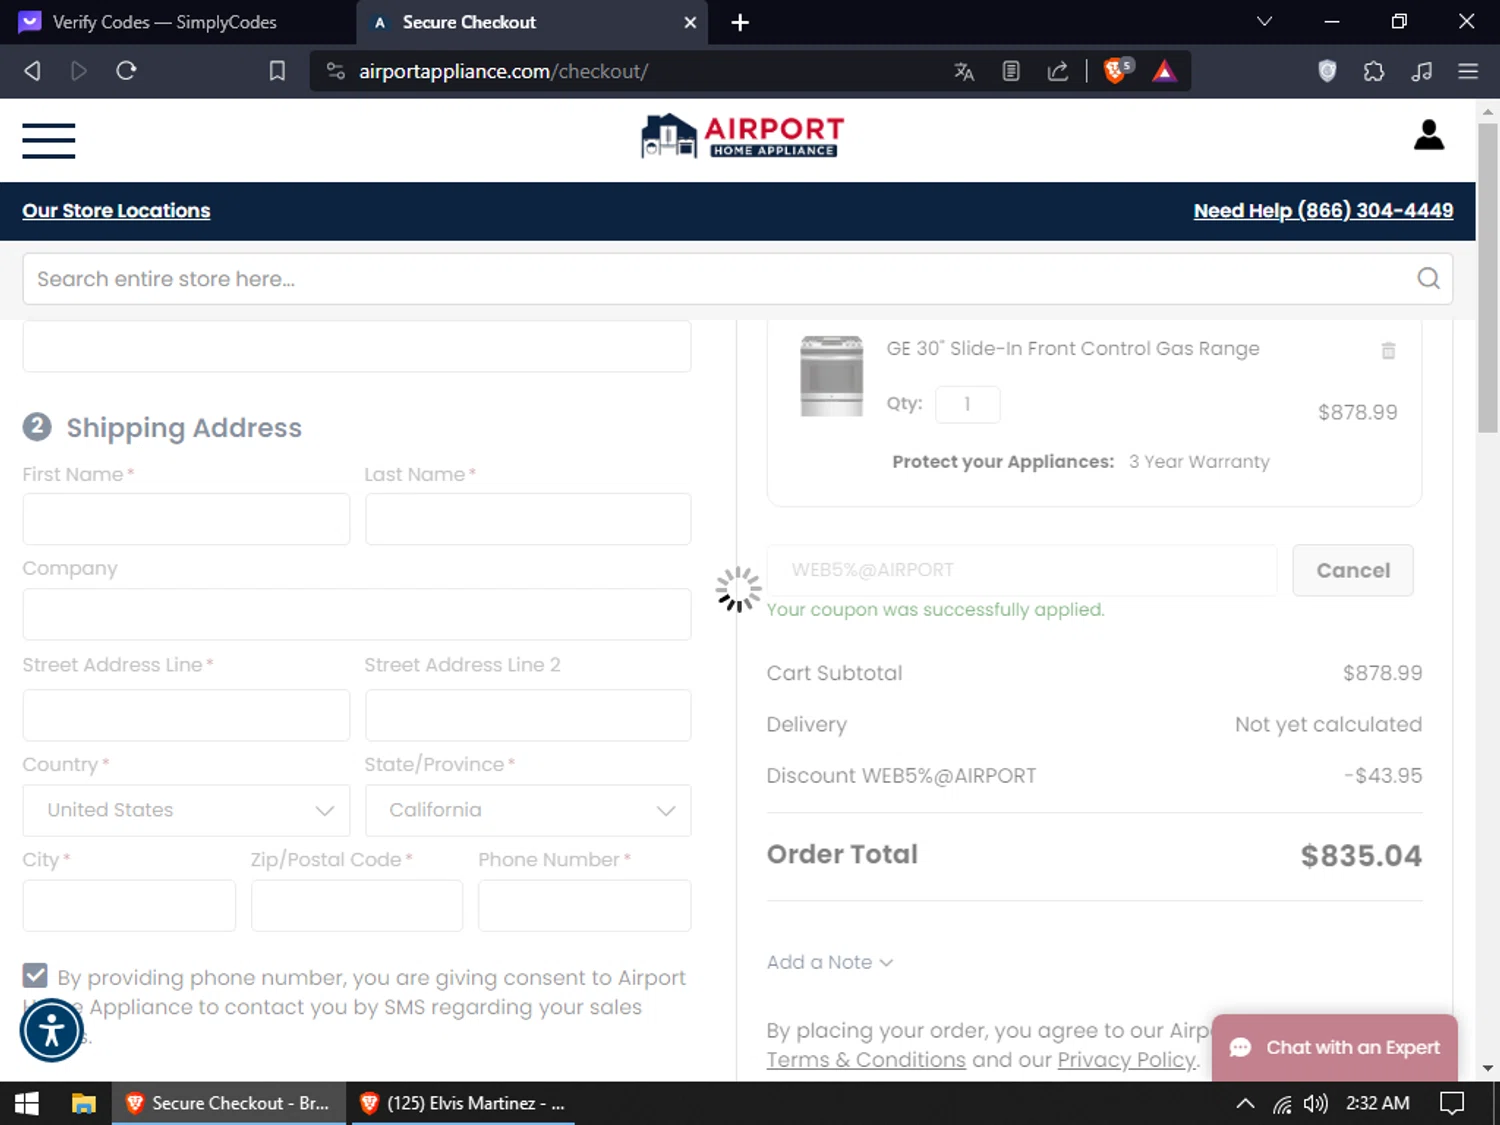This screenshot has width=1500, height=1125.
Task: Click the Phone Number field
Action: coord(584,906)
